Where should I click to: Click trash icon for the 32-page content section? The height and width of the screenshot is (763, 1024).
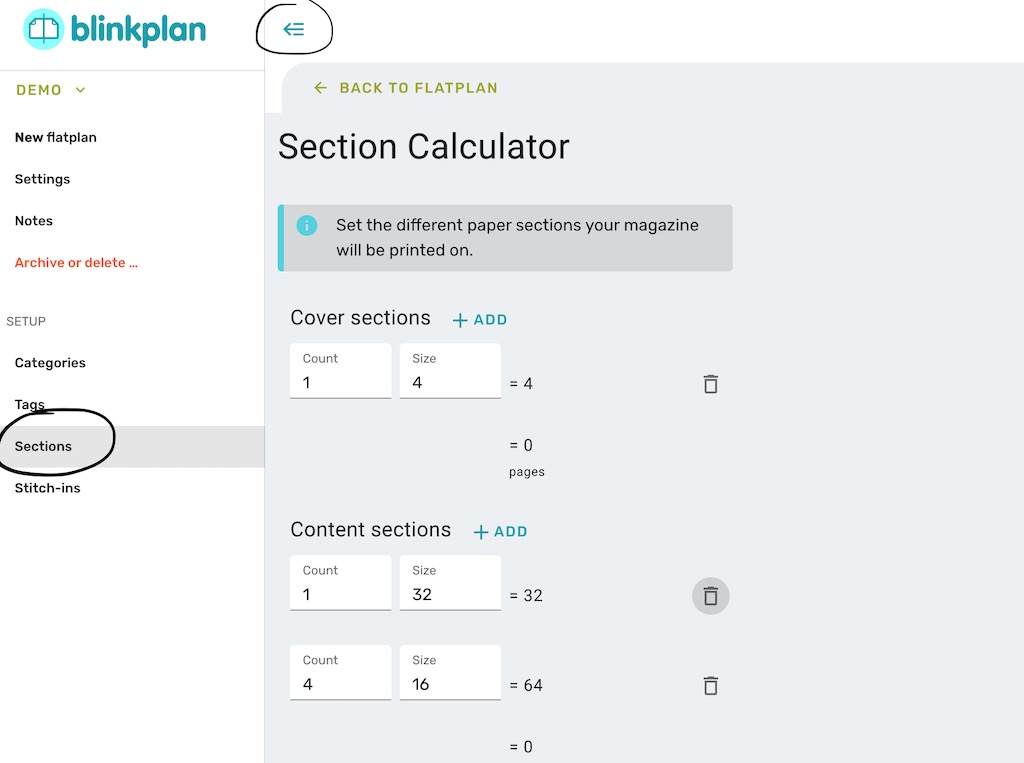(710, 595)
